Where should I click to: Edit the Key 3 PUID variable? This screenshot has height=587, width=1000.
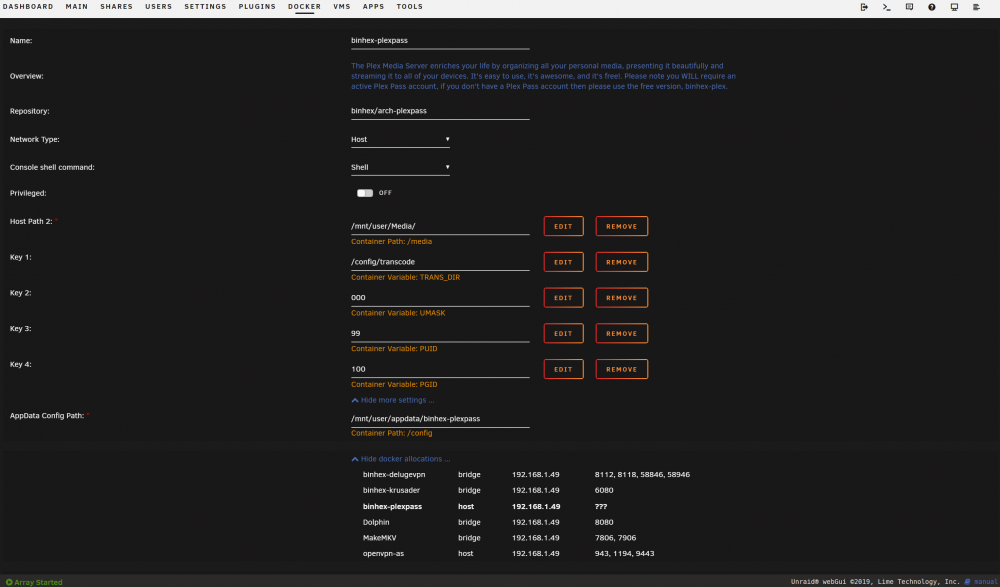(x=563, y=333)
